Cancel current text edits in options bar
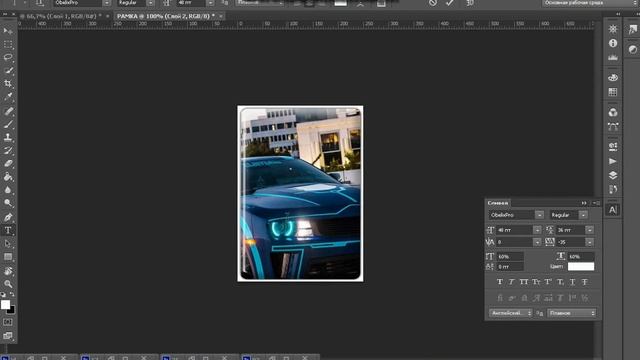This screenshot has height=360, width=640. 433,3
